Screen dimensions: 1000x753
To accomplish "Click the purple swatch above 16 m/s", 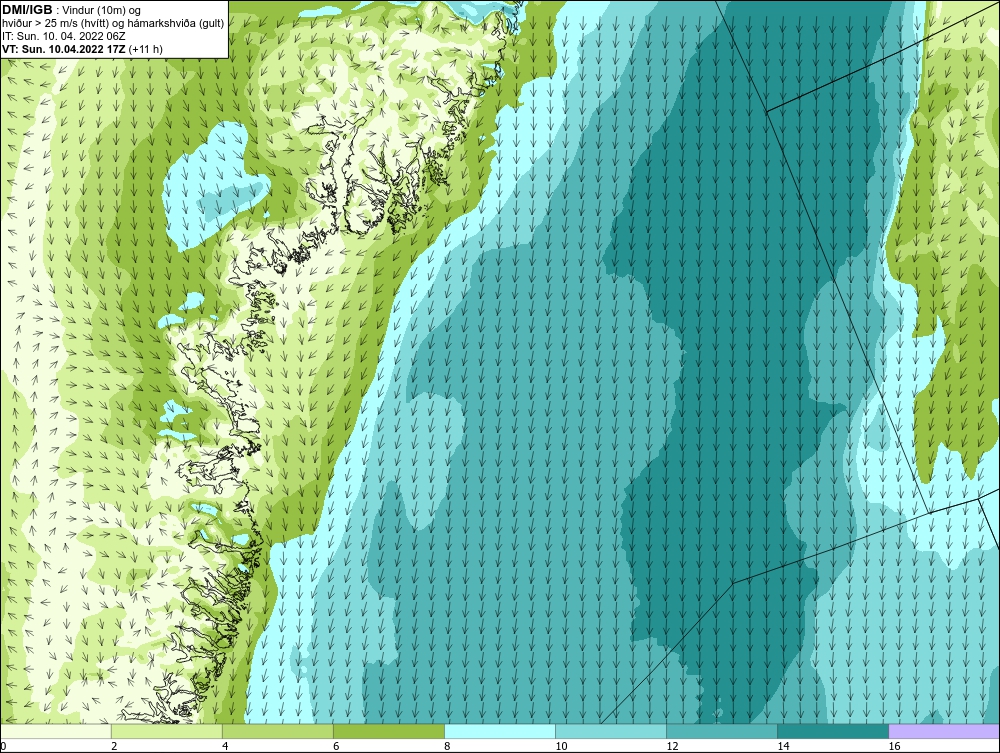I will click(944, 731).
